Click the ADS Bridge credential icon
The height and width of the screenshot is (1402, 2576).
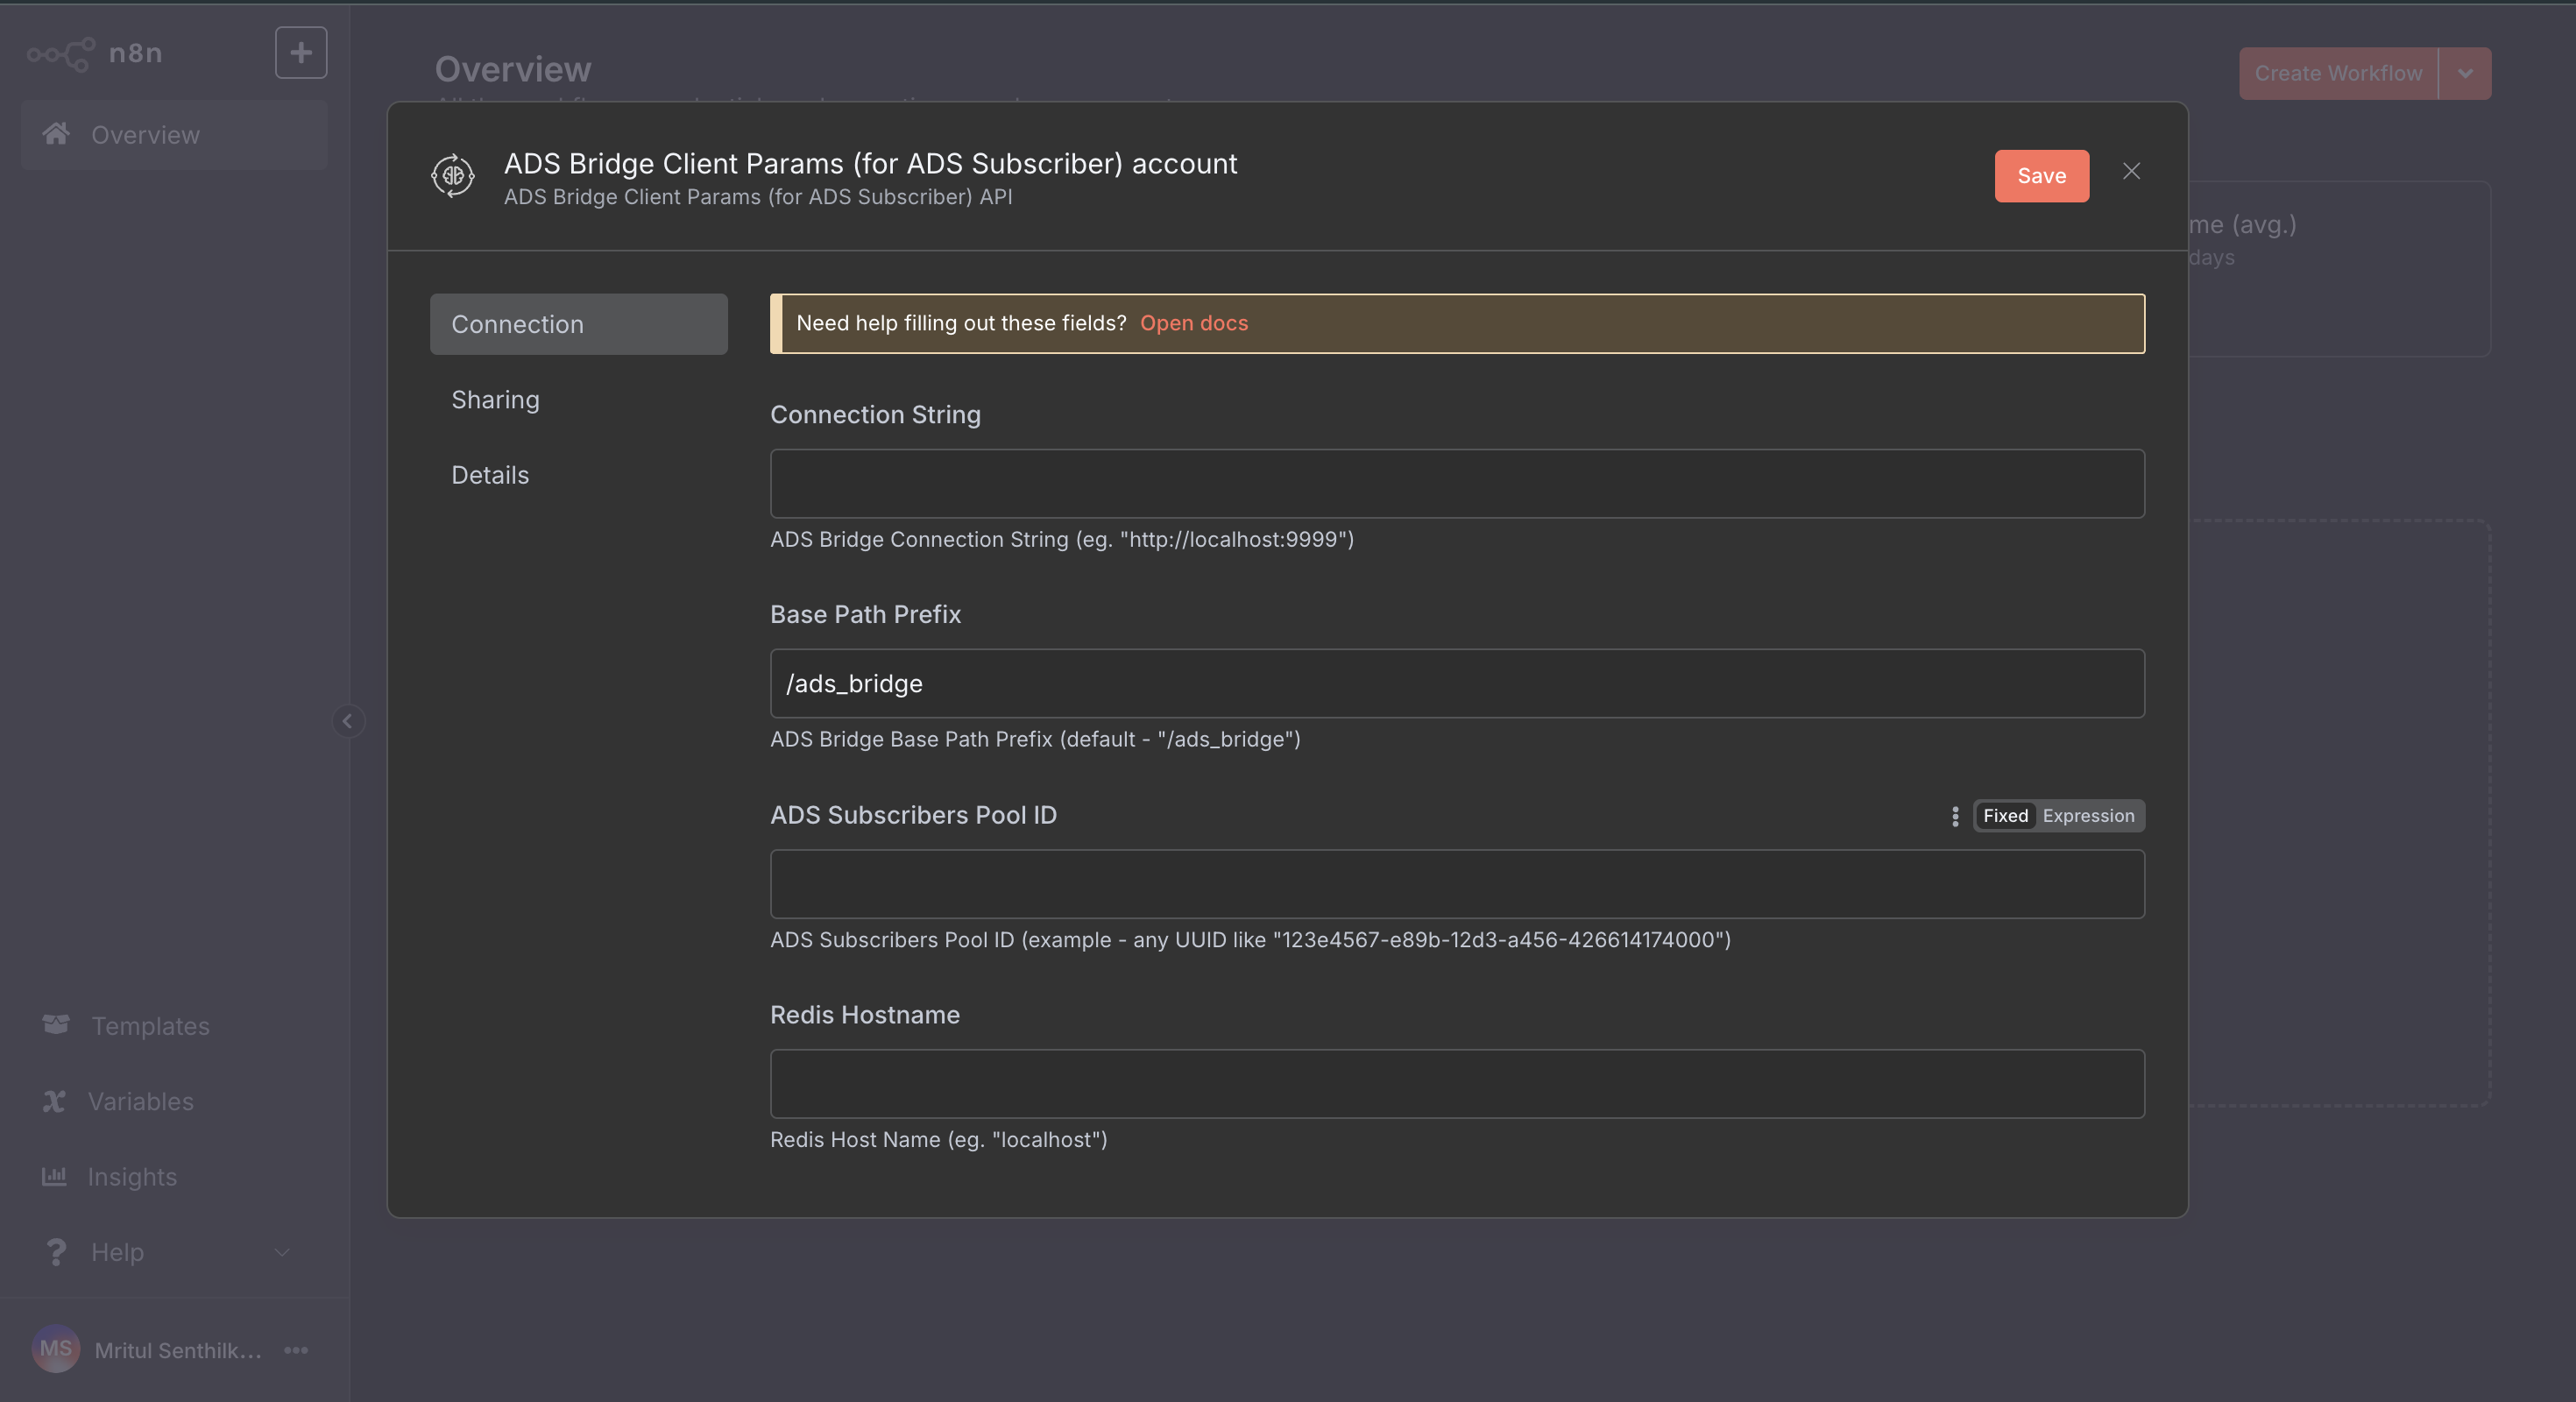453,176
